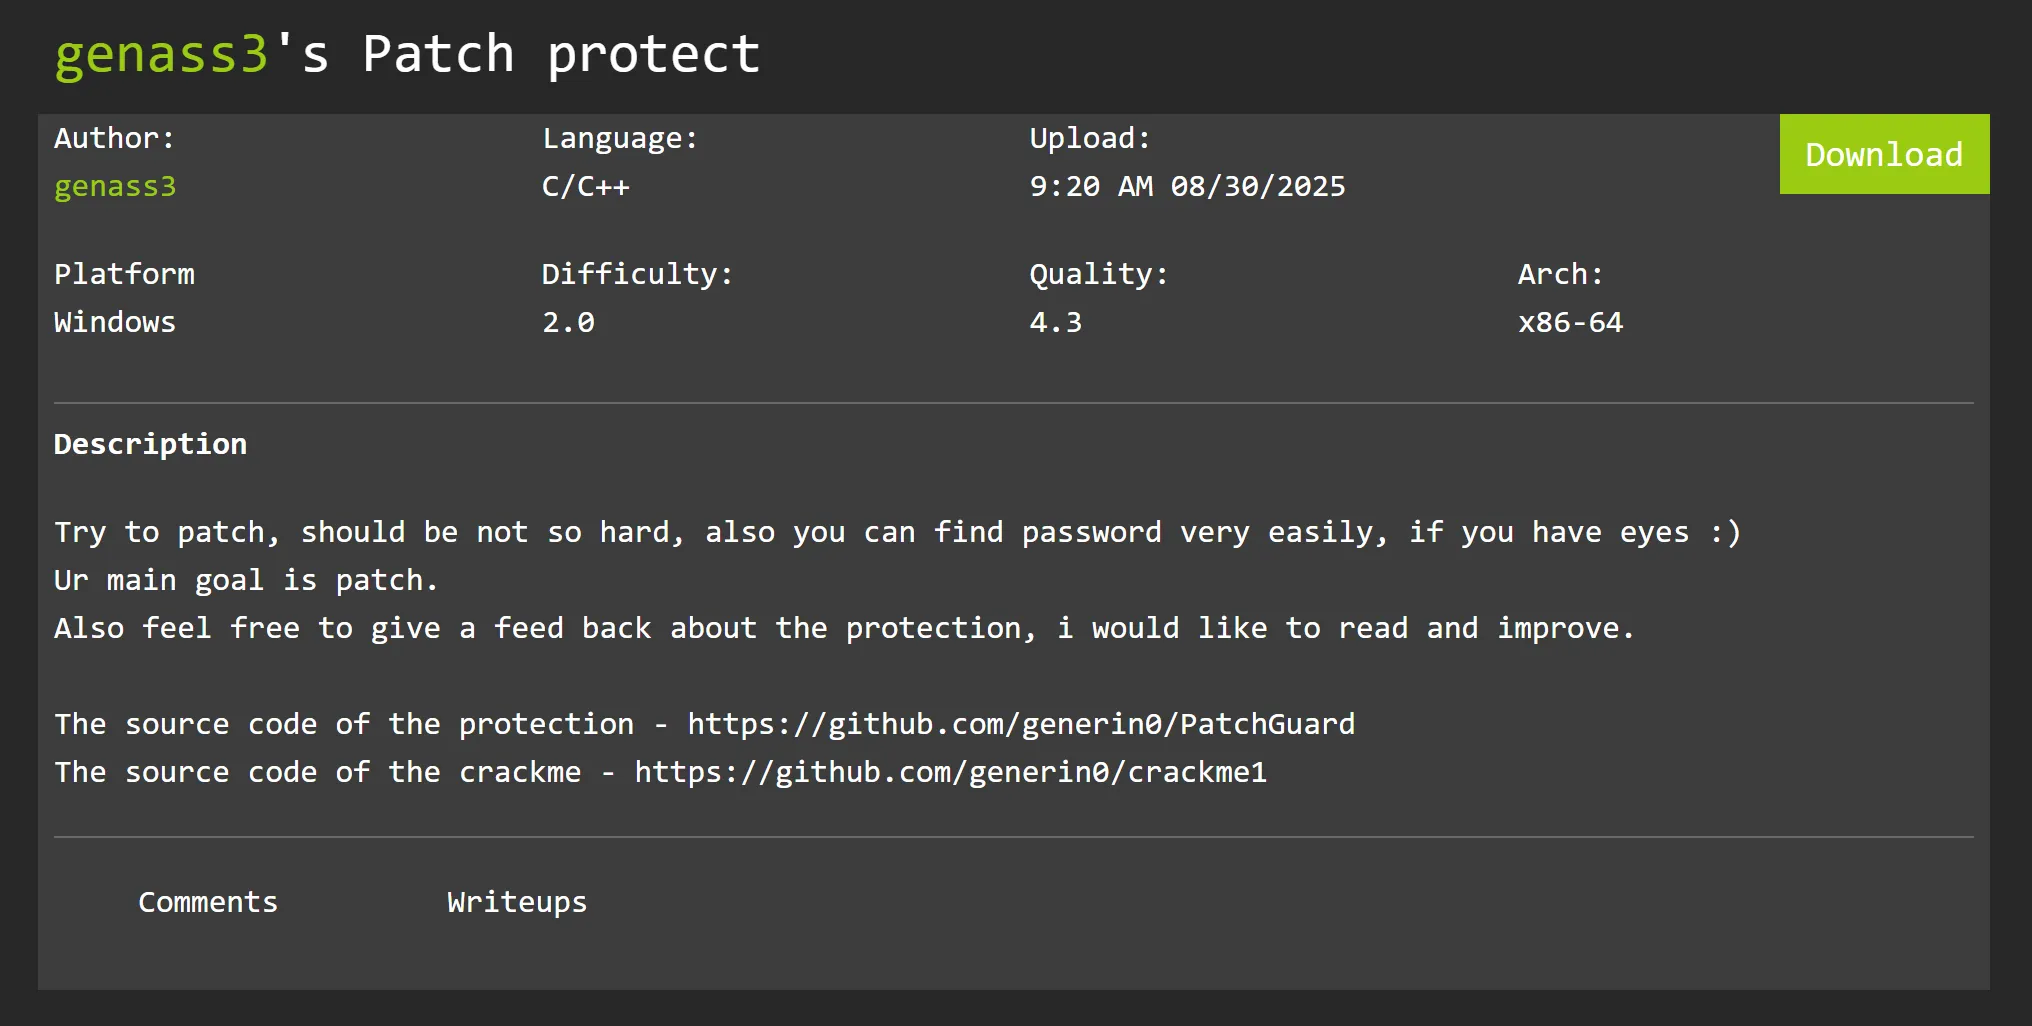The width and height of the screenshot is (2032, 1026).
Task: Click the x86-64 architecture value
Action: 1570,323
